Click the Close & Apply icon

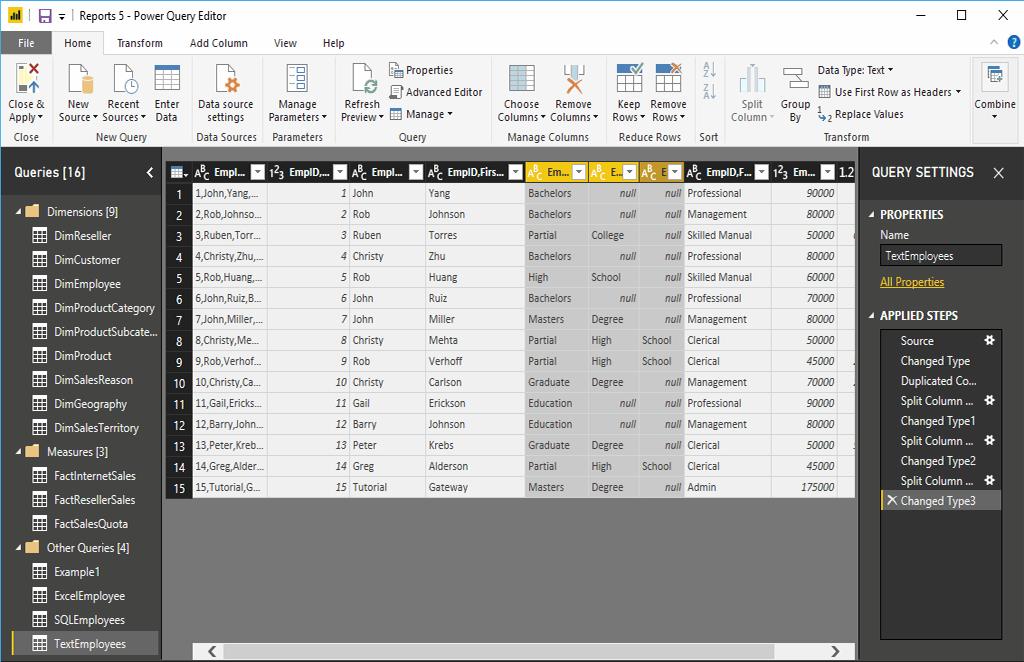click(27, 80)
